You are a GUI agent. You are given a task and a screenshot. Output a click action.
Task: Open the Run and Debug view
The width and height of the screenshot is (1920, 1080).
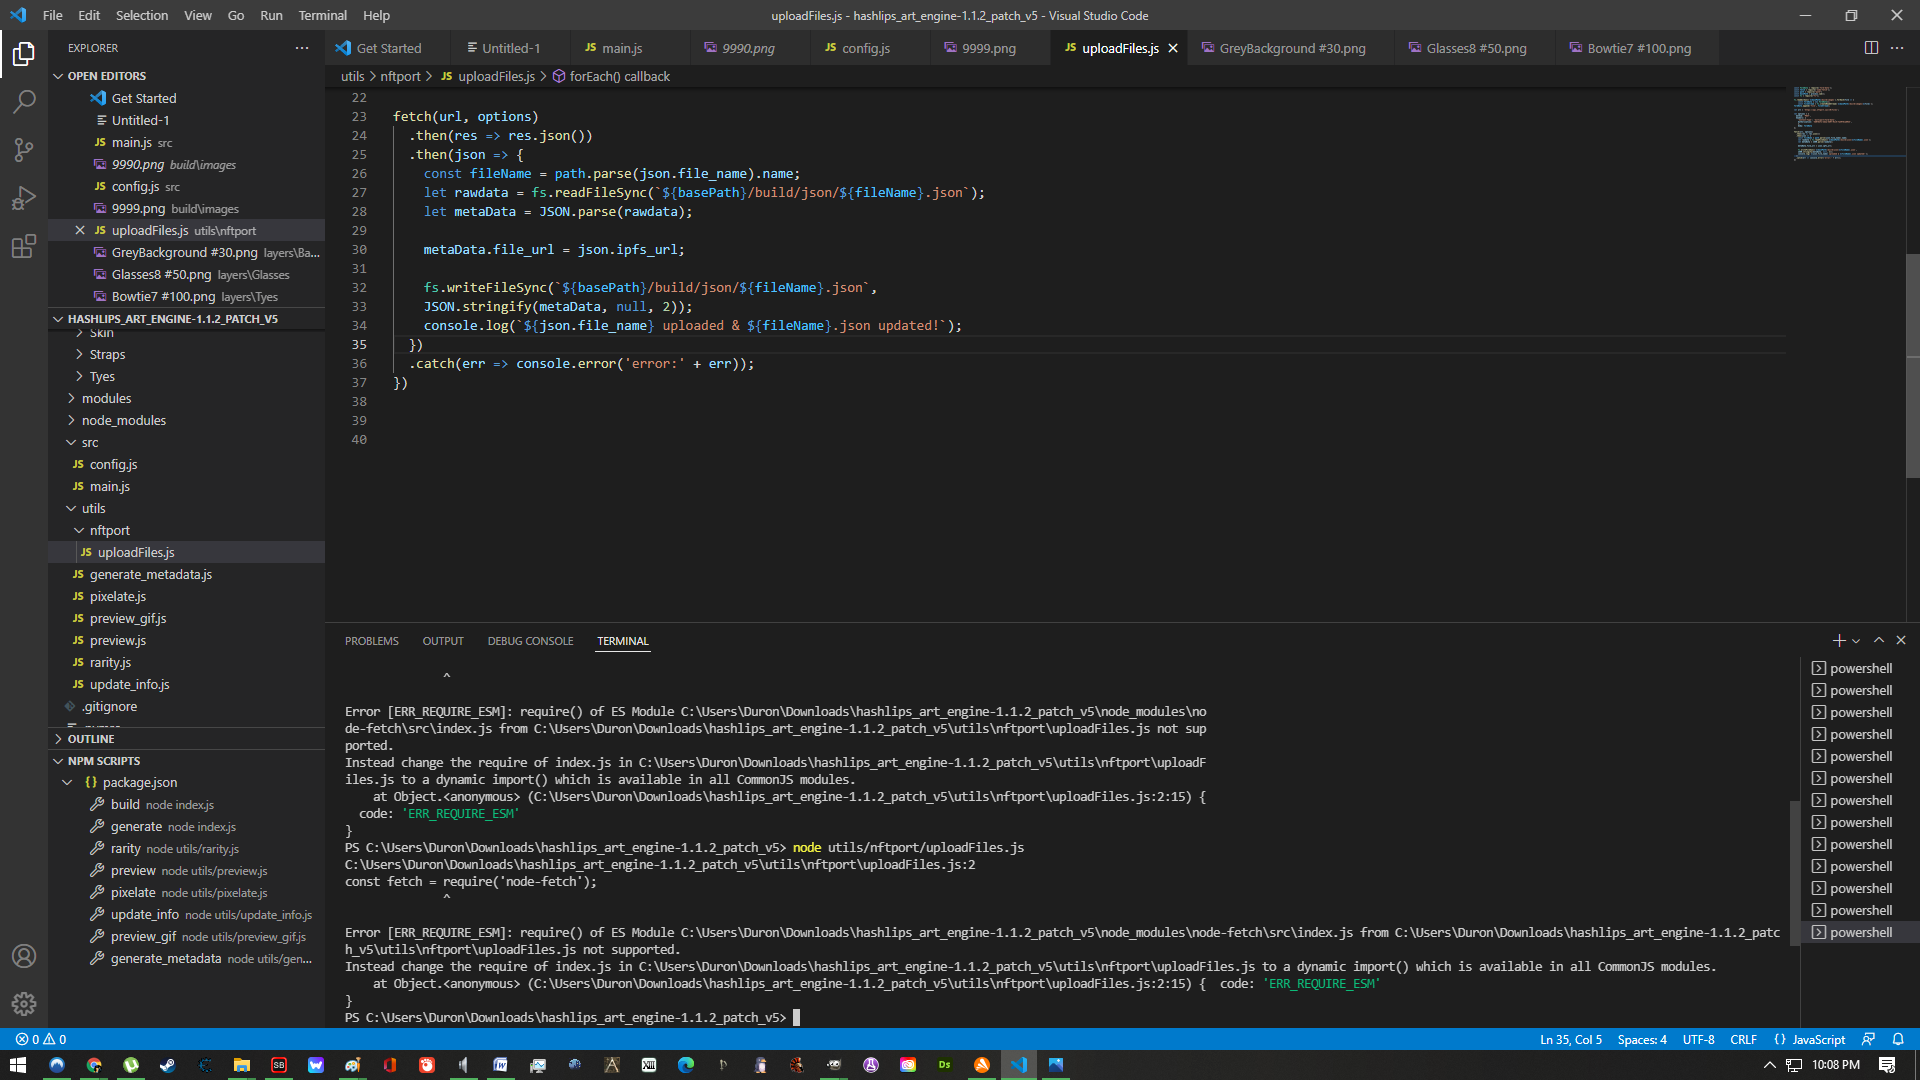point(24,197)
